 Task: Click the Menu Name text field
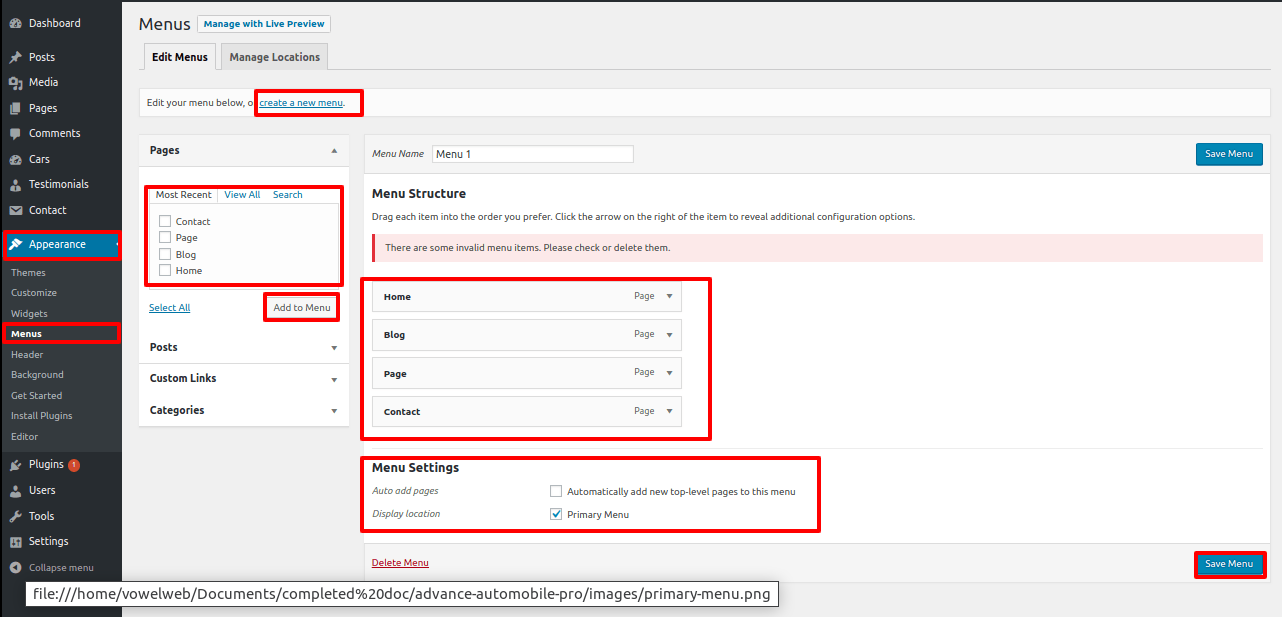pos(533,154)
